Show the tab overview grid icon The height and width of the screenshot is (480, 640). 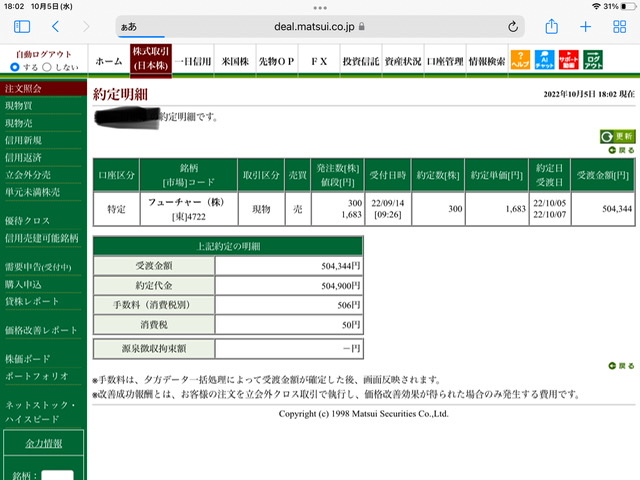click(x=620, y=27)
